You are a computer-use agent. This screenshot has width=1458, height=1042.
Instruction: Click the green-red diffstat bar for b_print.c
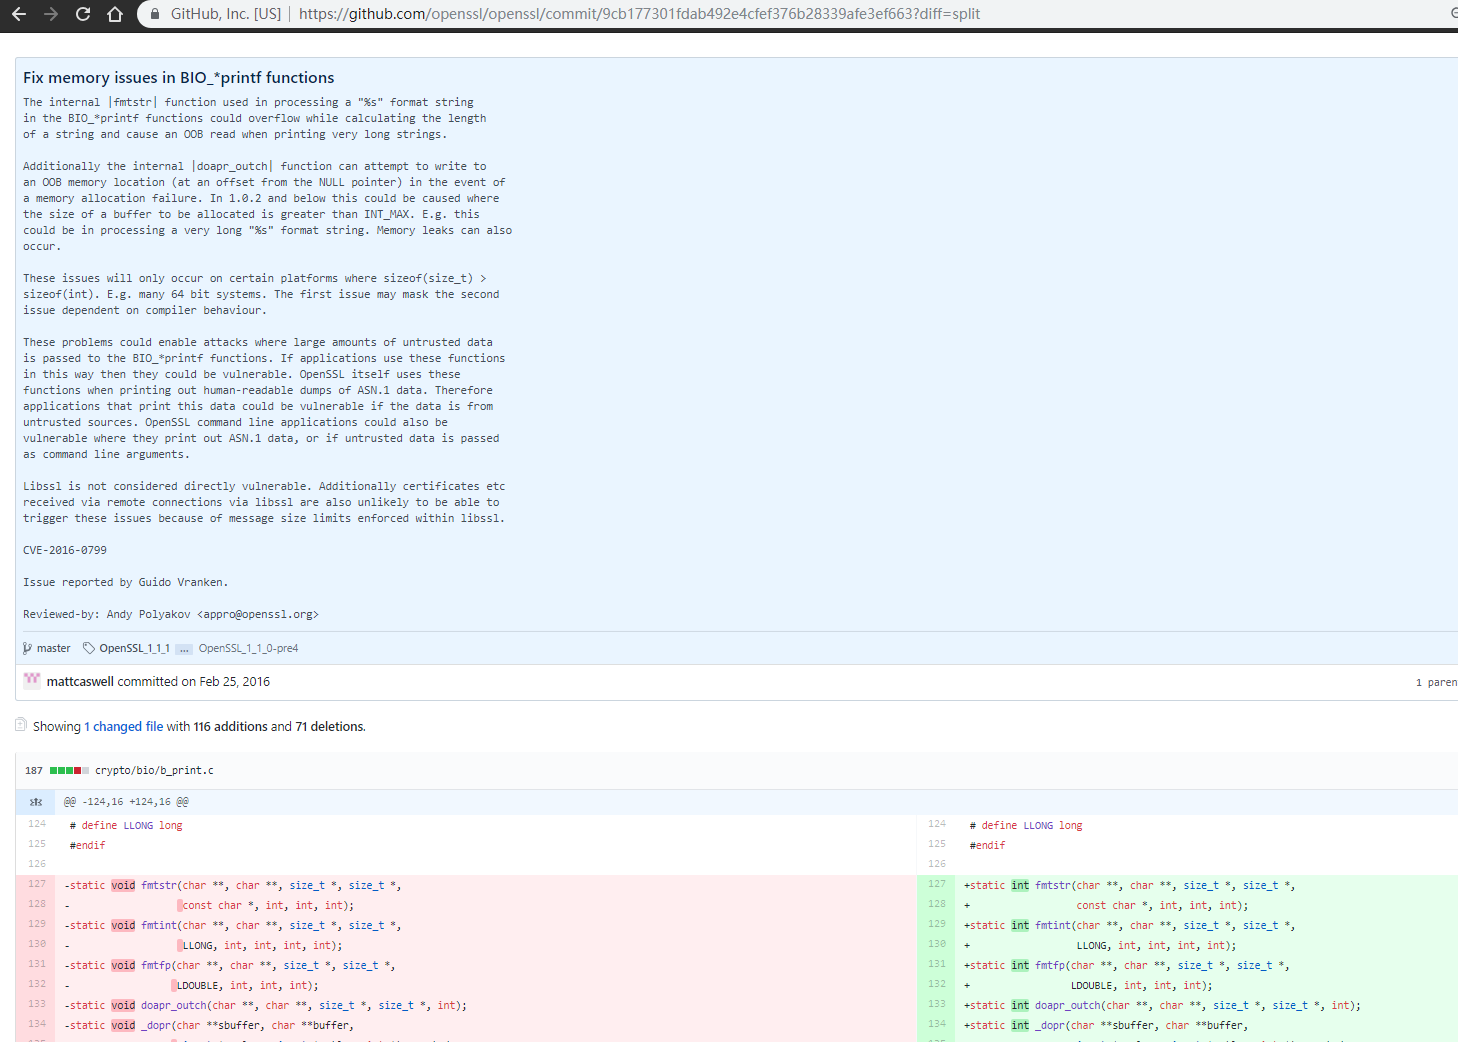pyautogui.click(x=70, y=770)
